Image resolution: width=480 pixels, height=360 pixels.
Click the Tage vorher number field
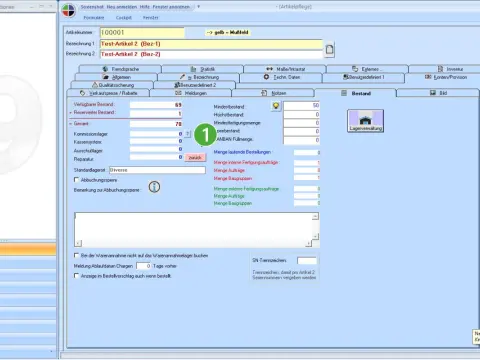pos(144,266)
